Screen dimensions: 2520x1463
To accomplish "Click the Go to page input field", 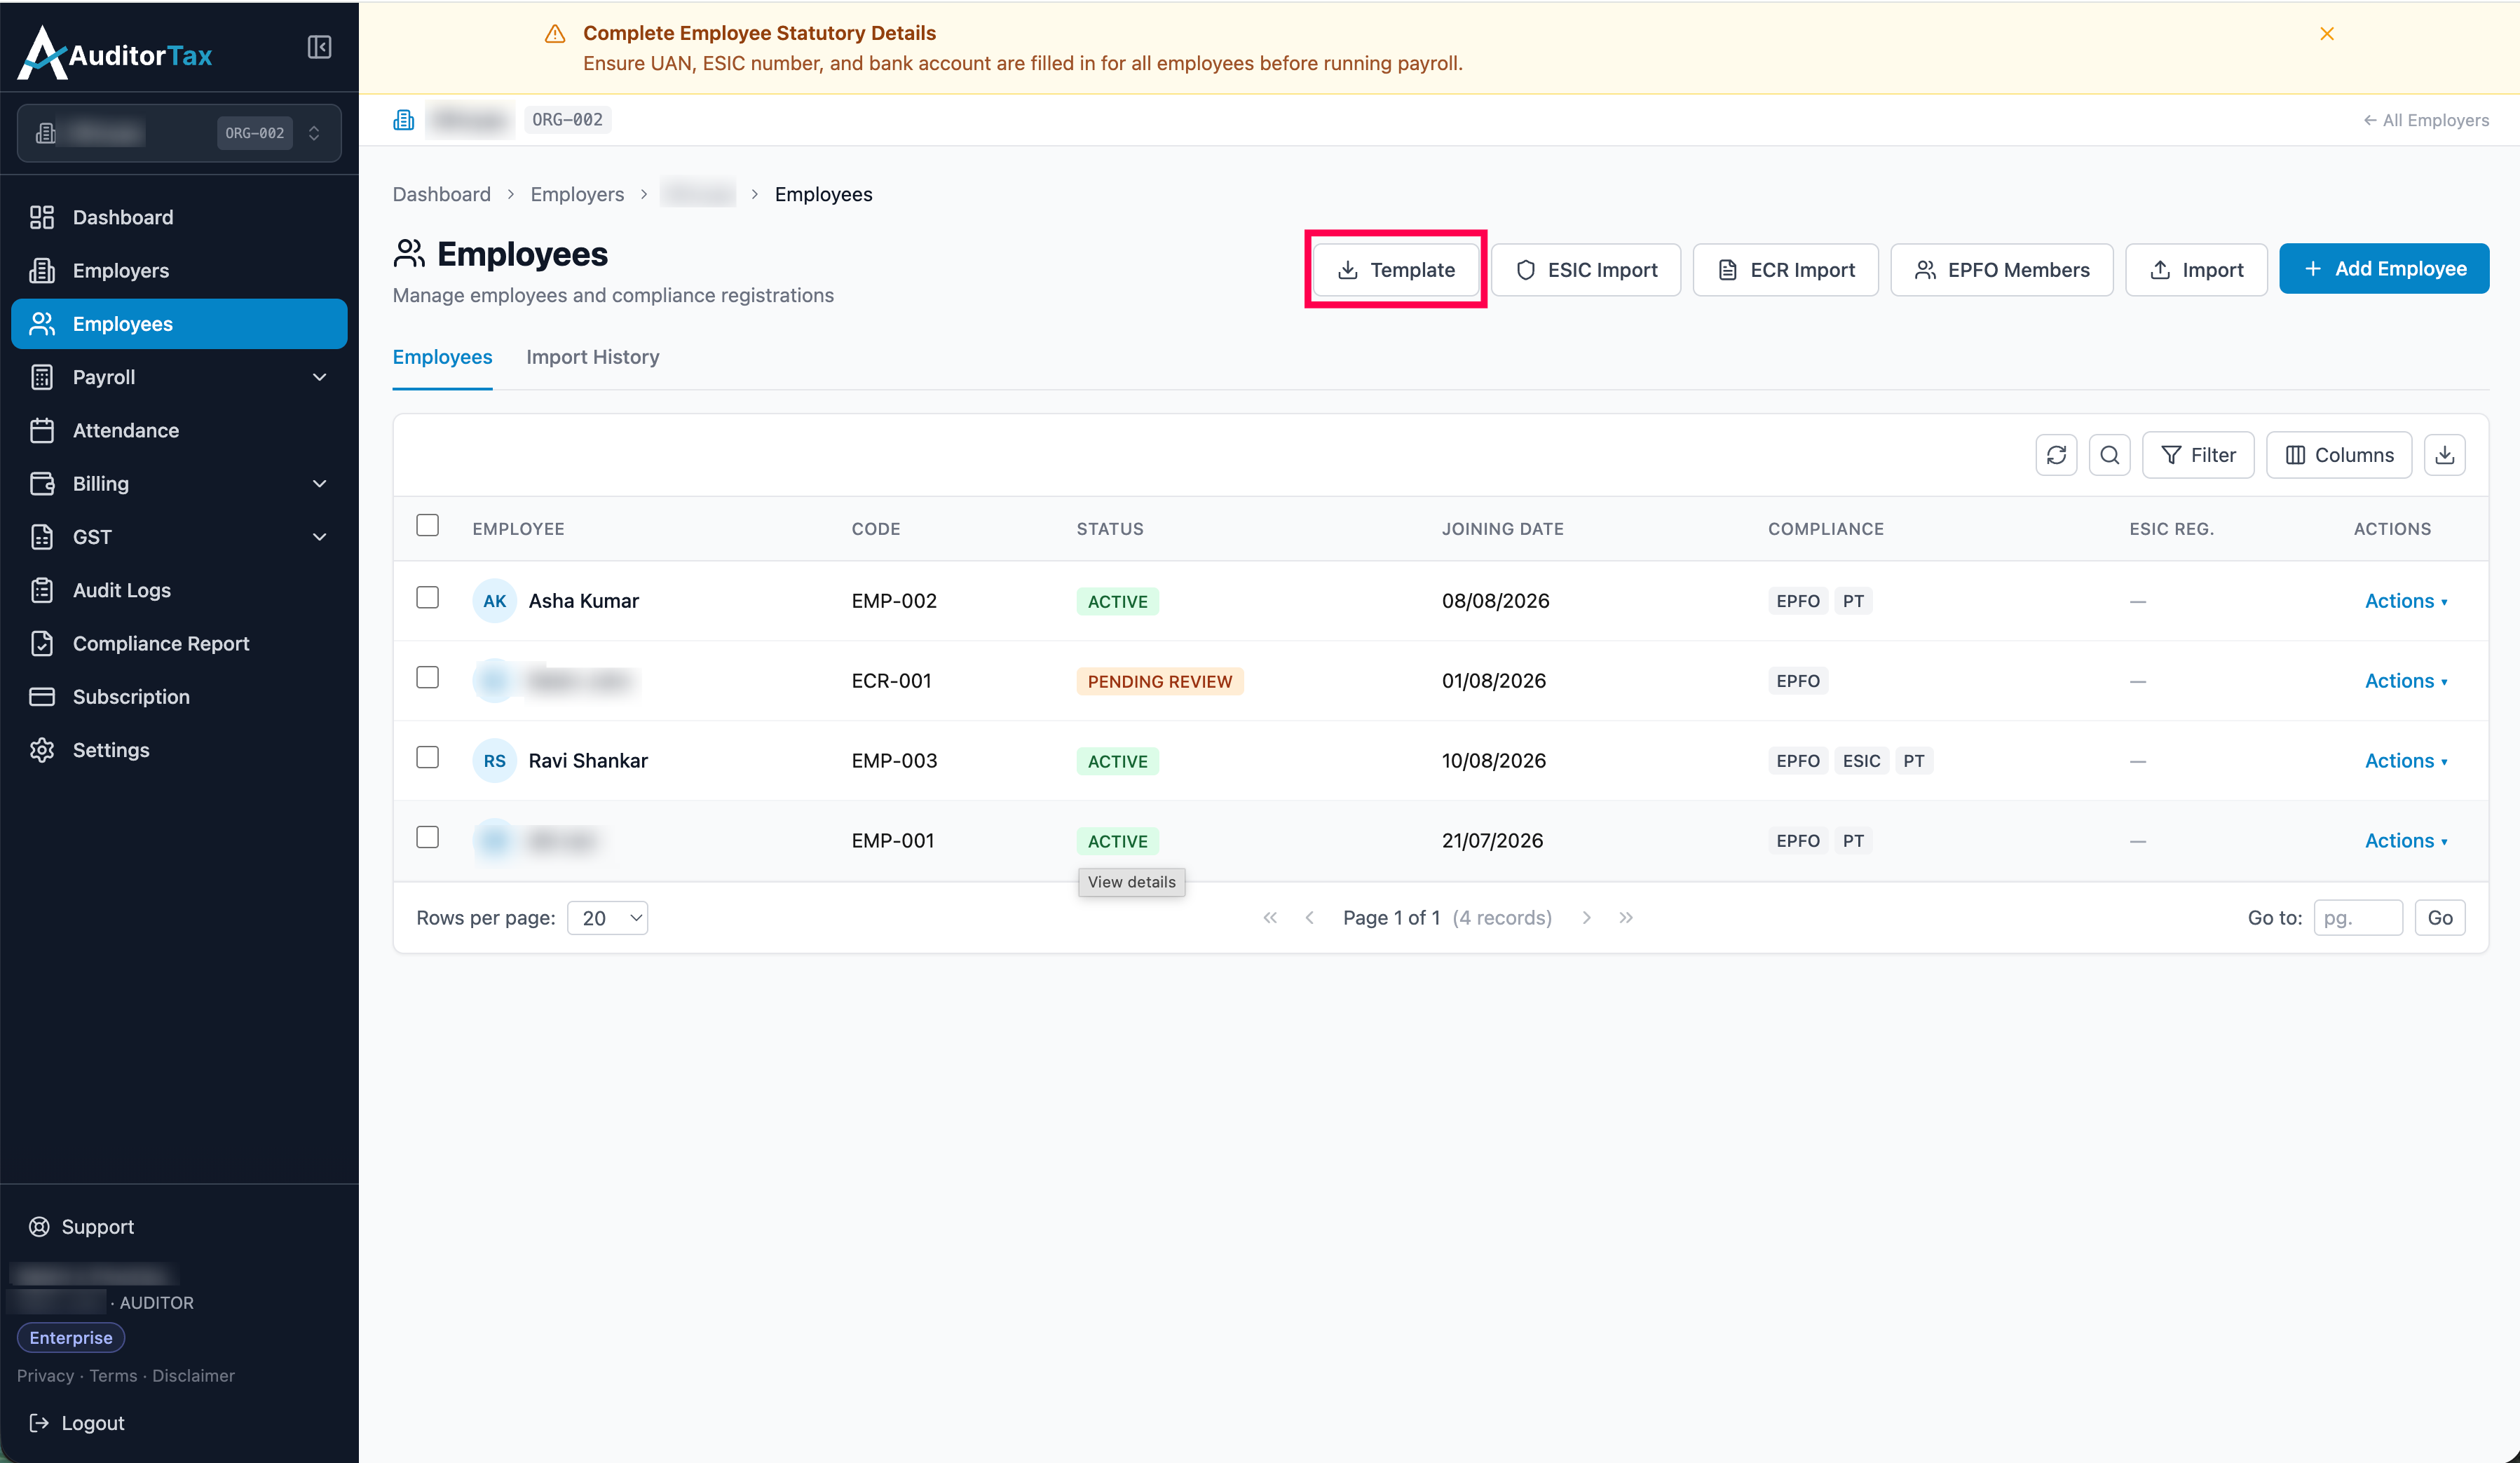I will [2358, 918].
